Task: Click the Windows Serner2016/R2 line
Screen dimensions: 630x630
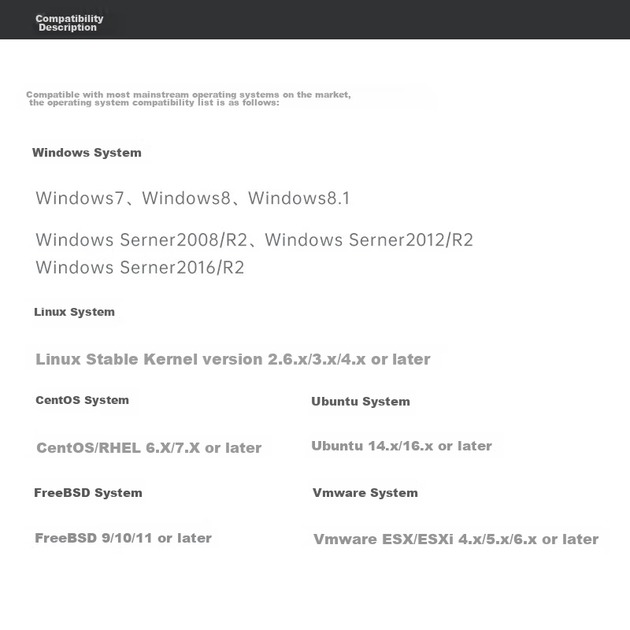Action: pos(140,268)
